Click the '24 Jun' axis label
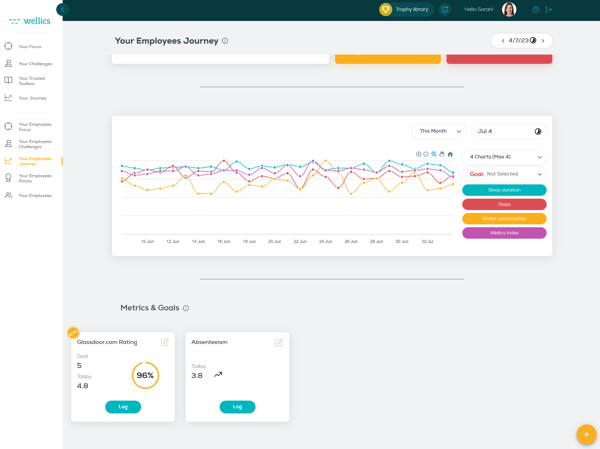Viewport: 600px width, 449px height. 326,242
